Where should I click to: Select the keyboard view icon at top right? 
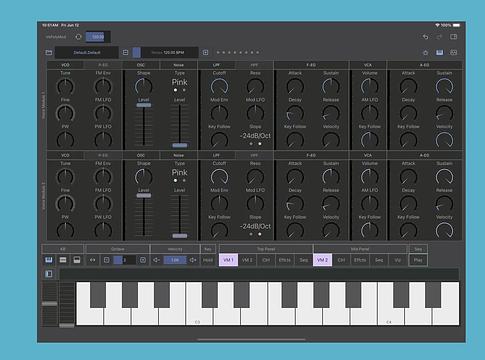point(440,52)
